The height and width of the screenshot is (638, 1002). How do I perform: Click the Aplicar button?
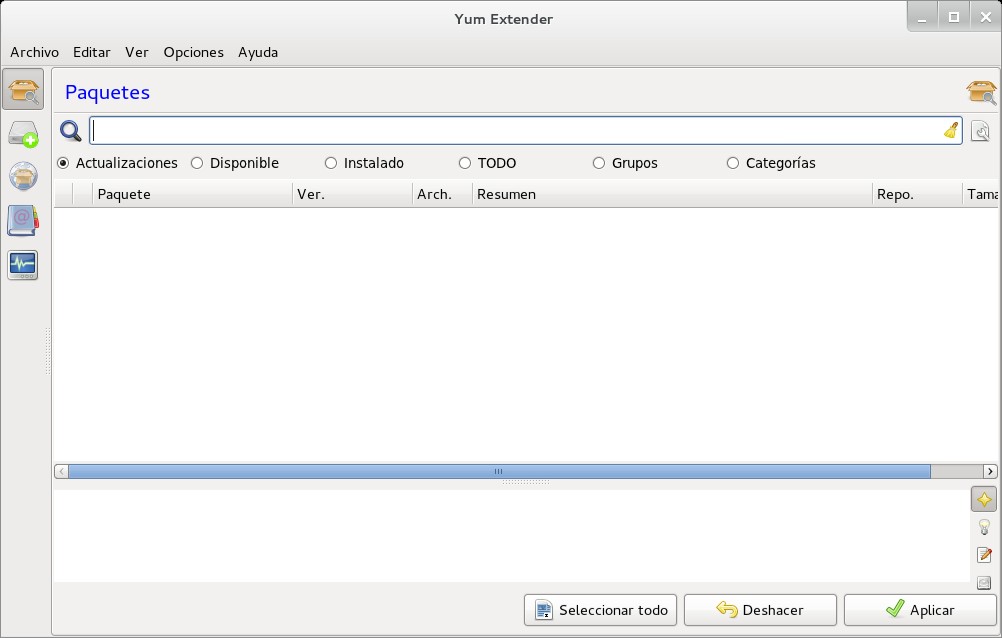point(920,610)
